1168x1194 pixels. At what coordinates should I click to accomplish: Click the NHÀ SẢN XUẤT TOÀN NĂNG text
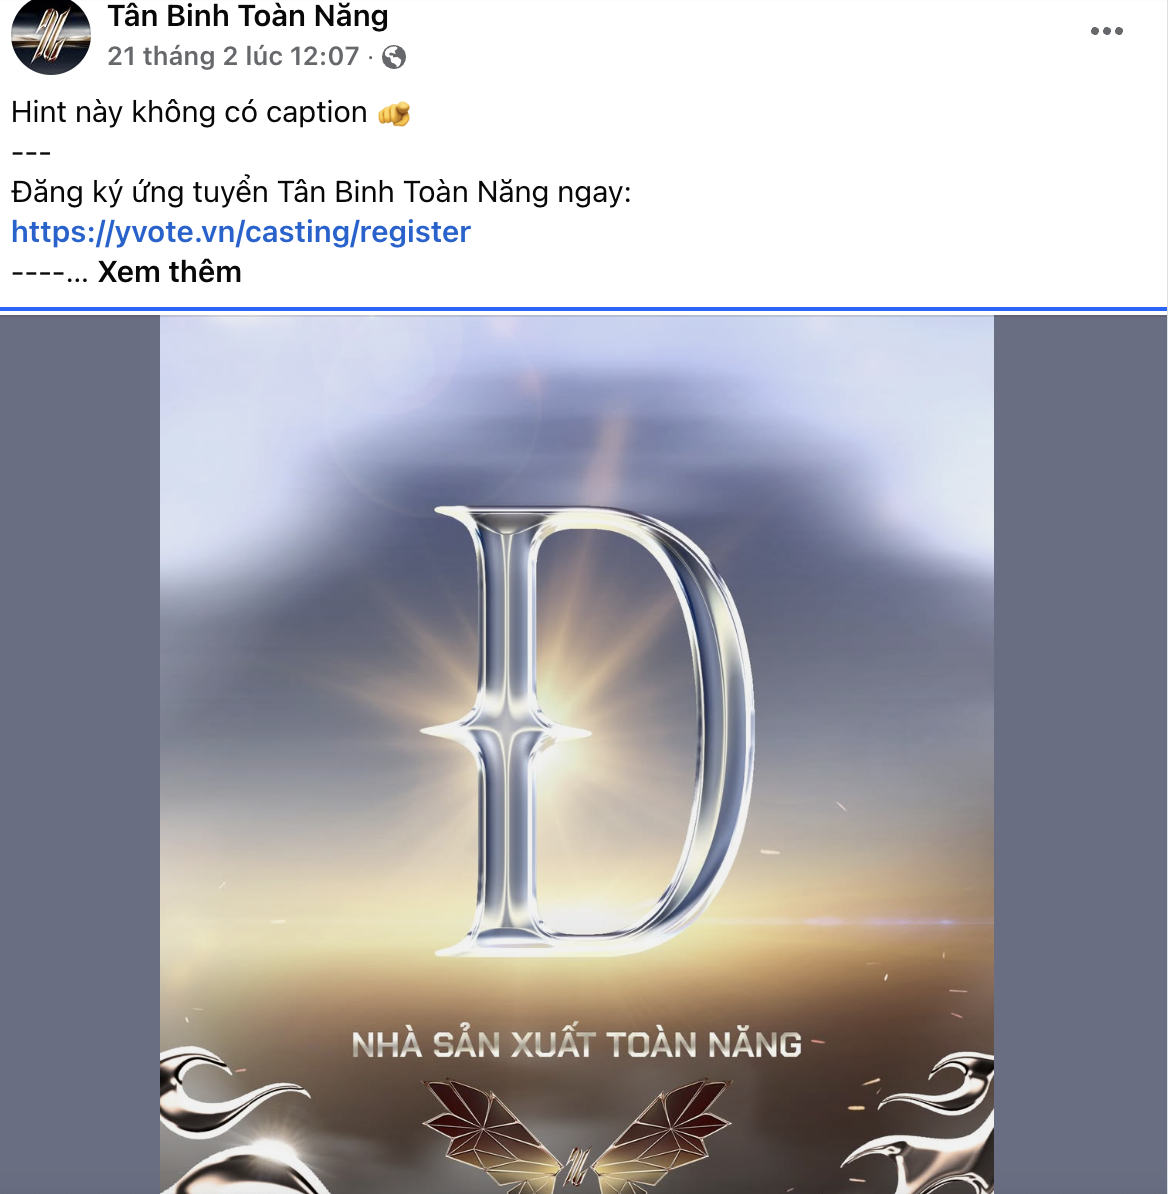pos(576,1045)
